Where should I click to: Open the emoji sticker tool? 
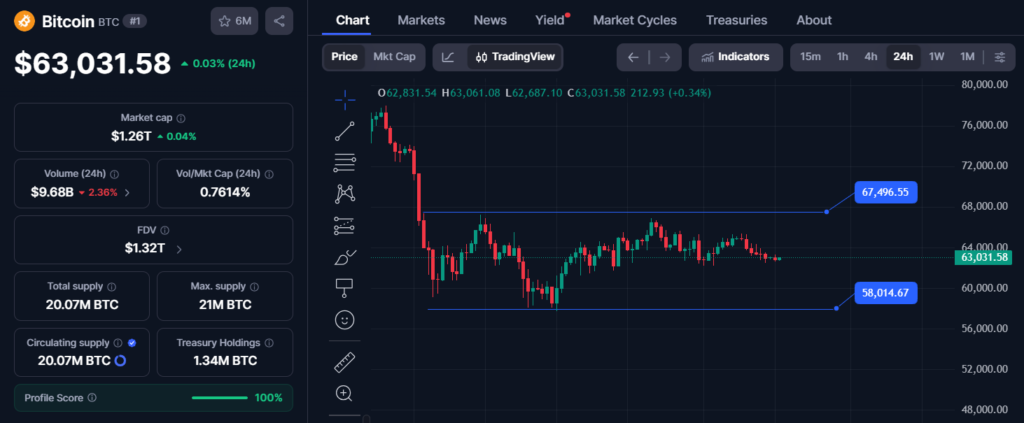(344, 319)
